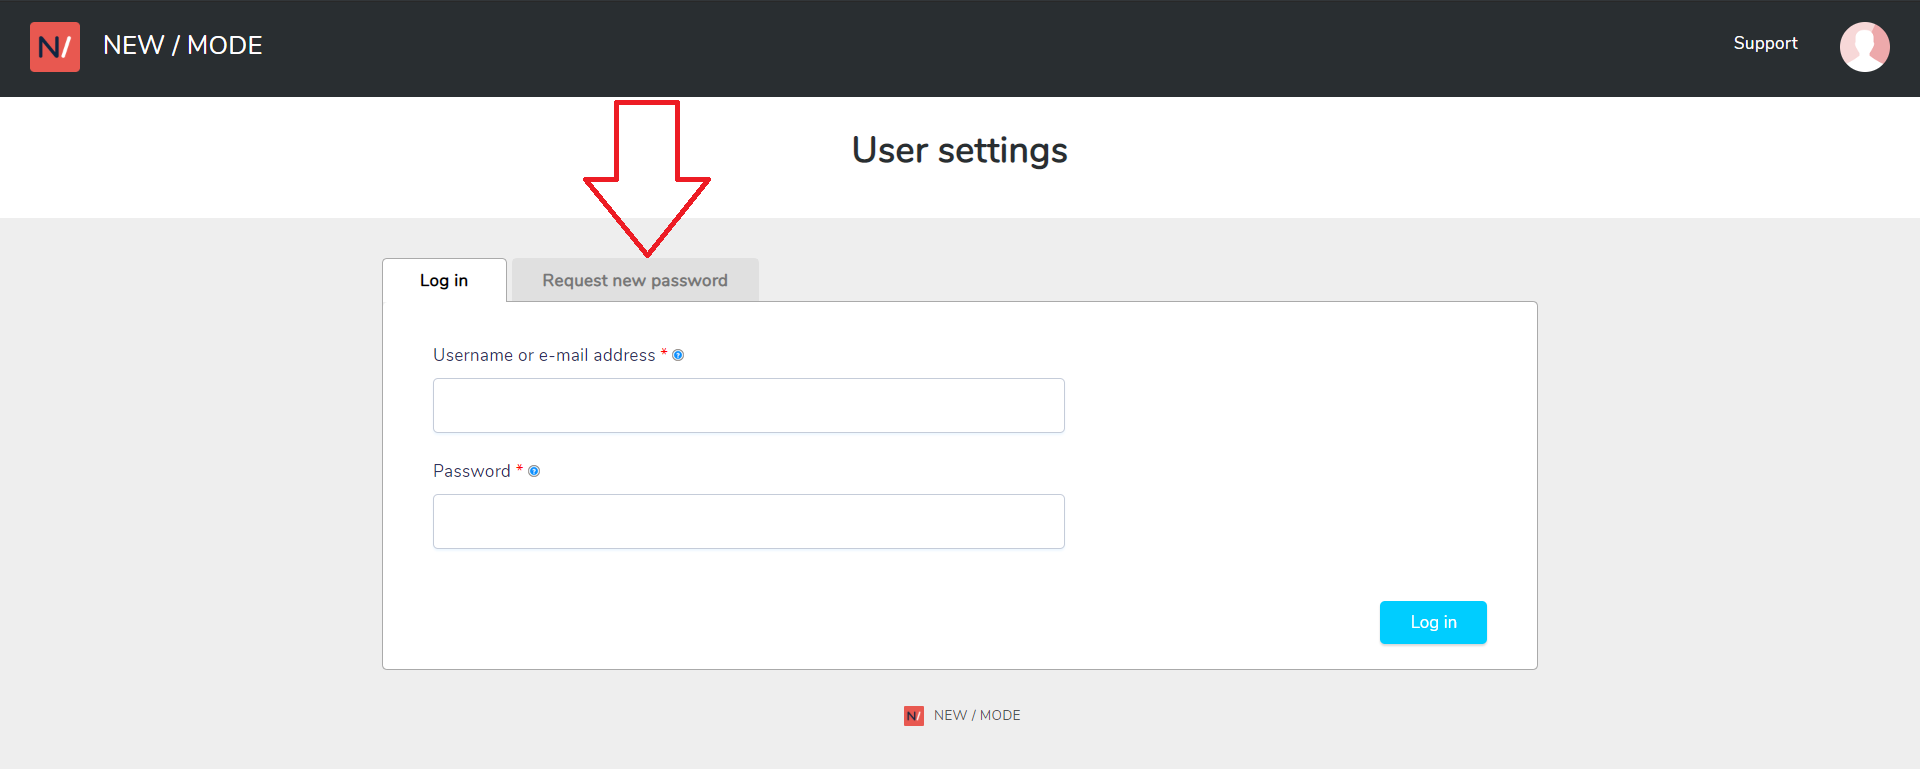Open the Support link in the header
The image size is (1920, 769).
pos(1765,43)
